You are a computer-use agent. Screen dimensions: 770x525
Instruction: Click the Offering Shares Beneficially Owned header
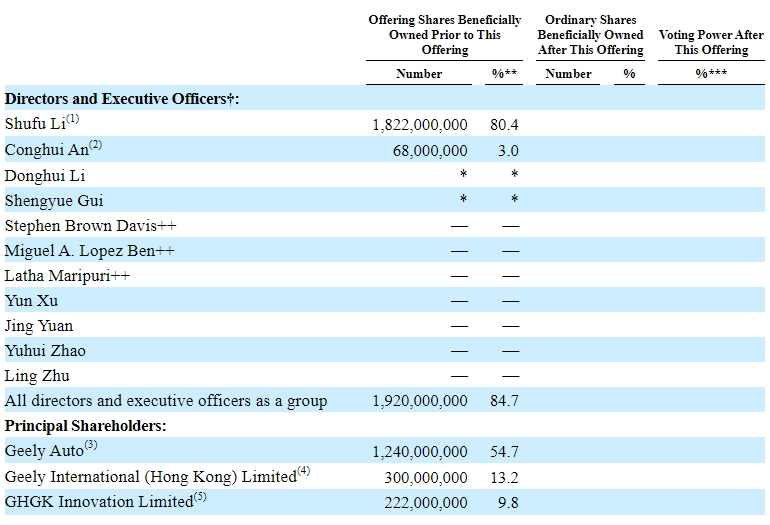point(445,35)
